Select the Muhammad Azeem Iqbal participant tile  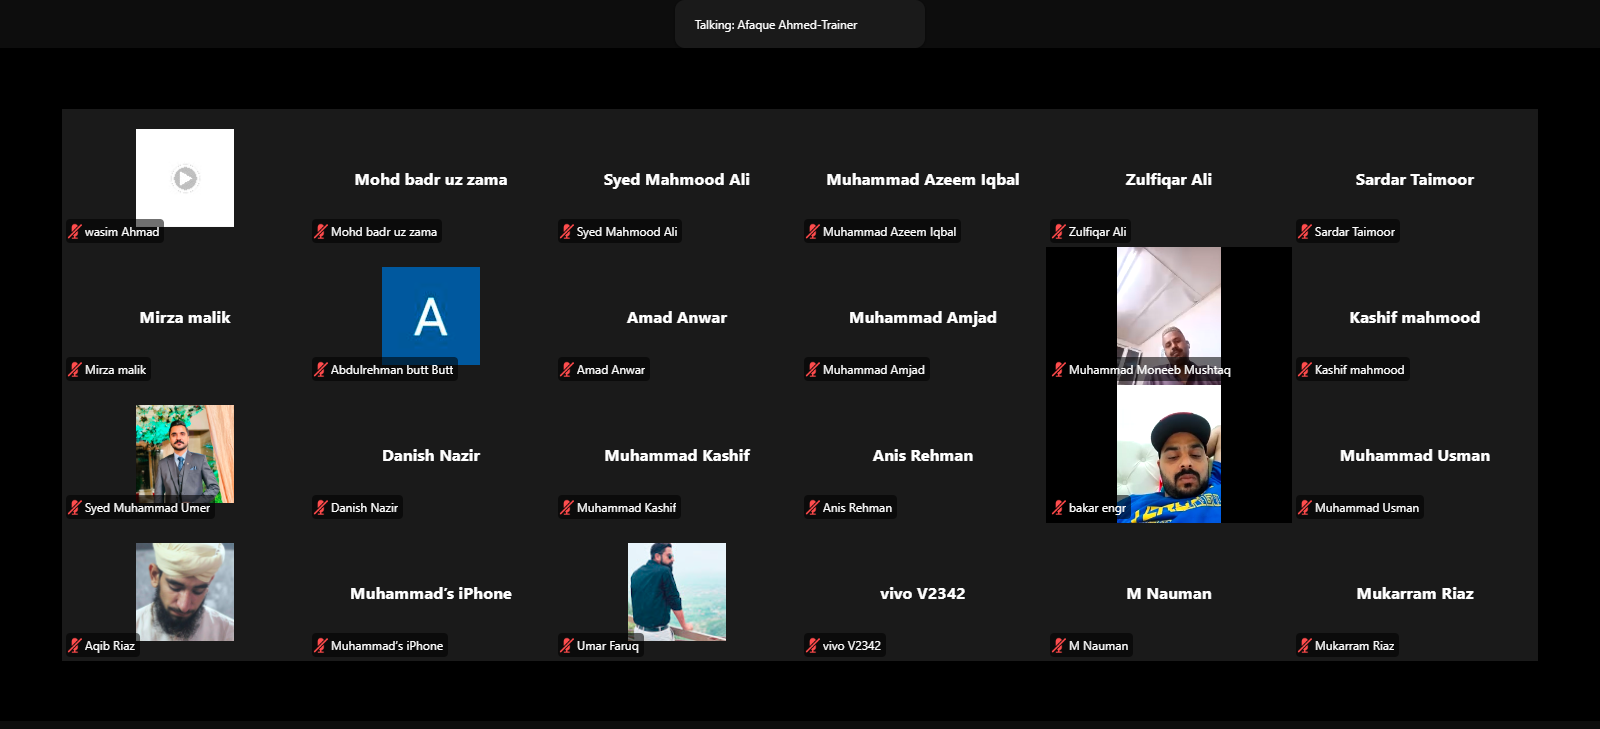pos(922,180)
